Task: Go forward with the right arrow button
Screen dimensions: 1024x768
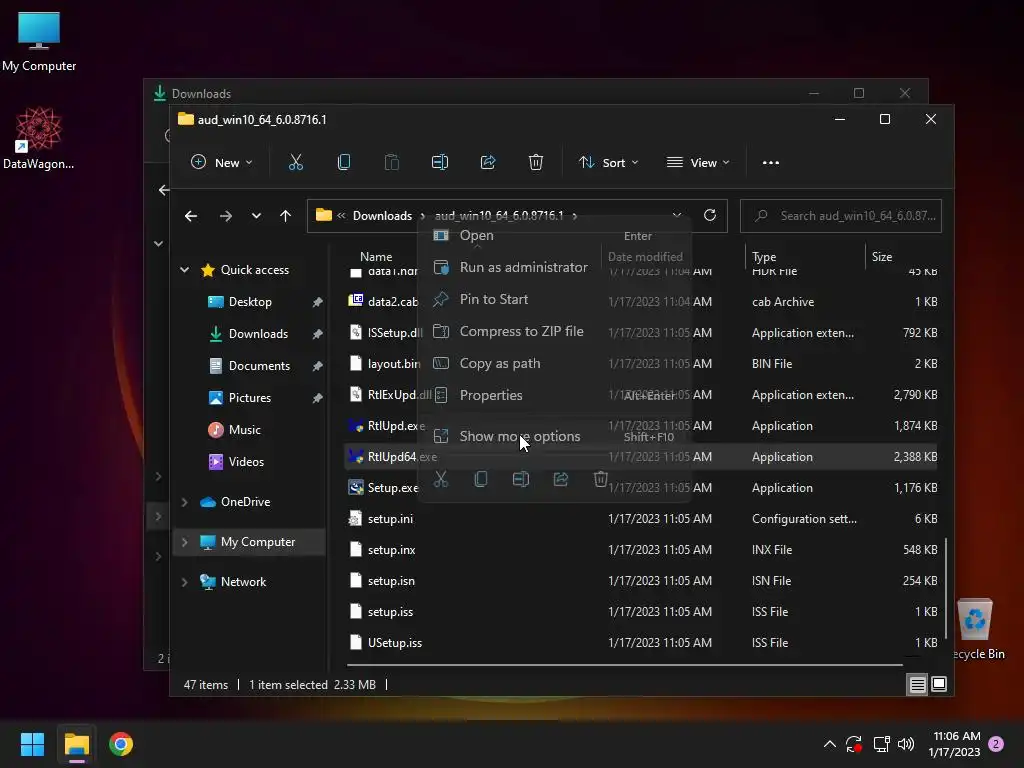Action: pos(226,216)
